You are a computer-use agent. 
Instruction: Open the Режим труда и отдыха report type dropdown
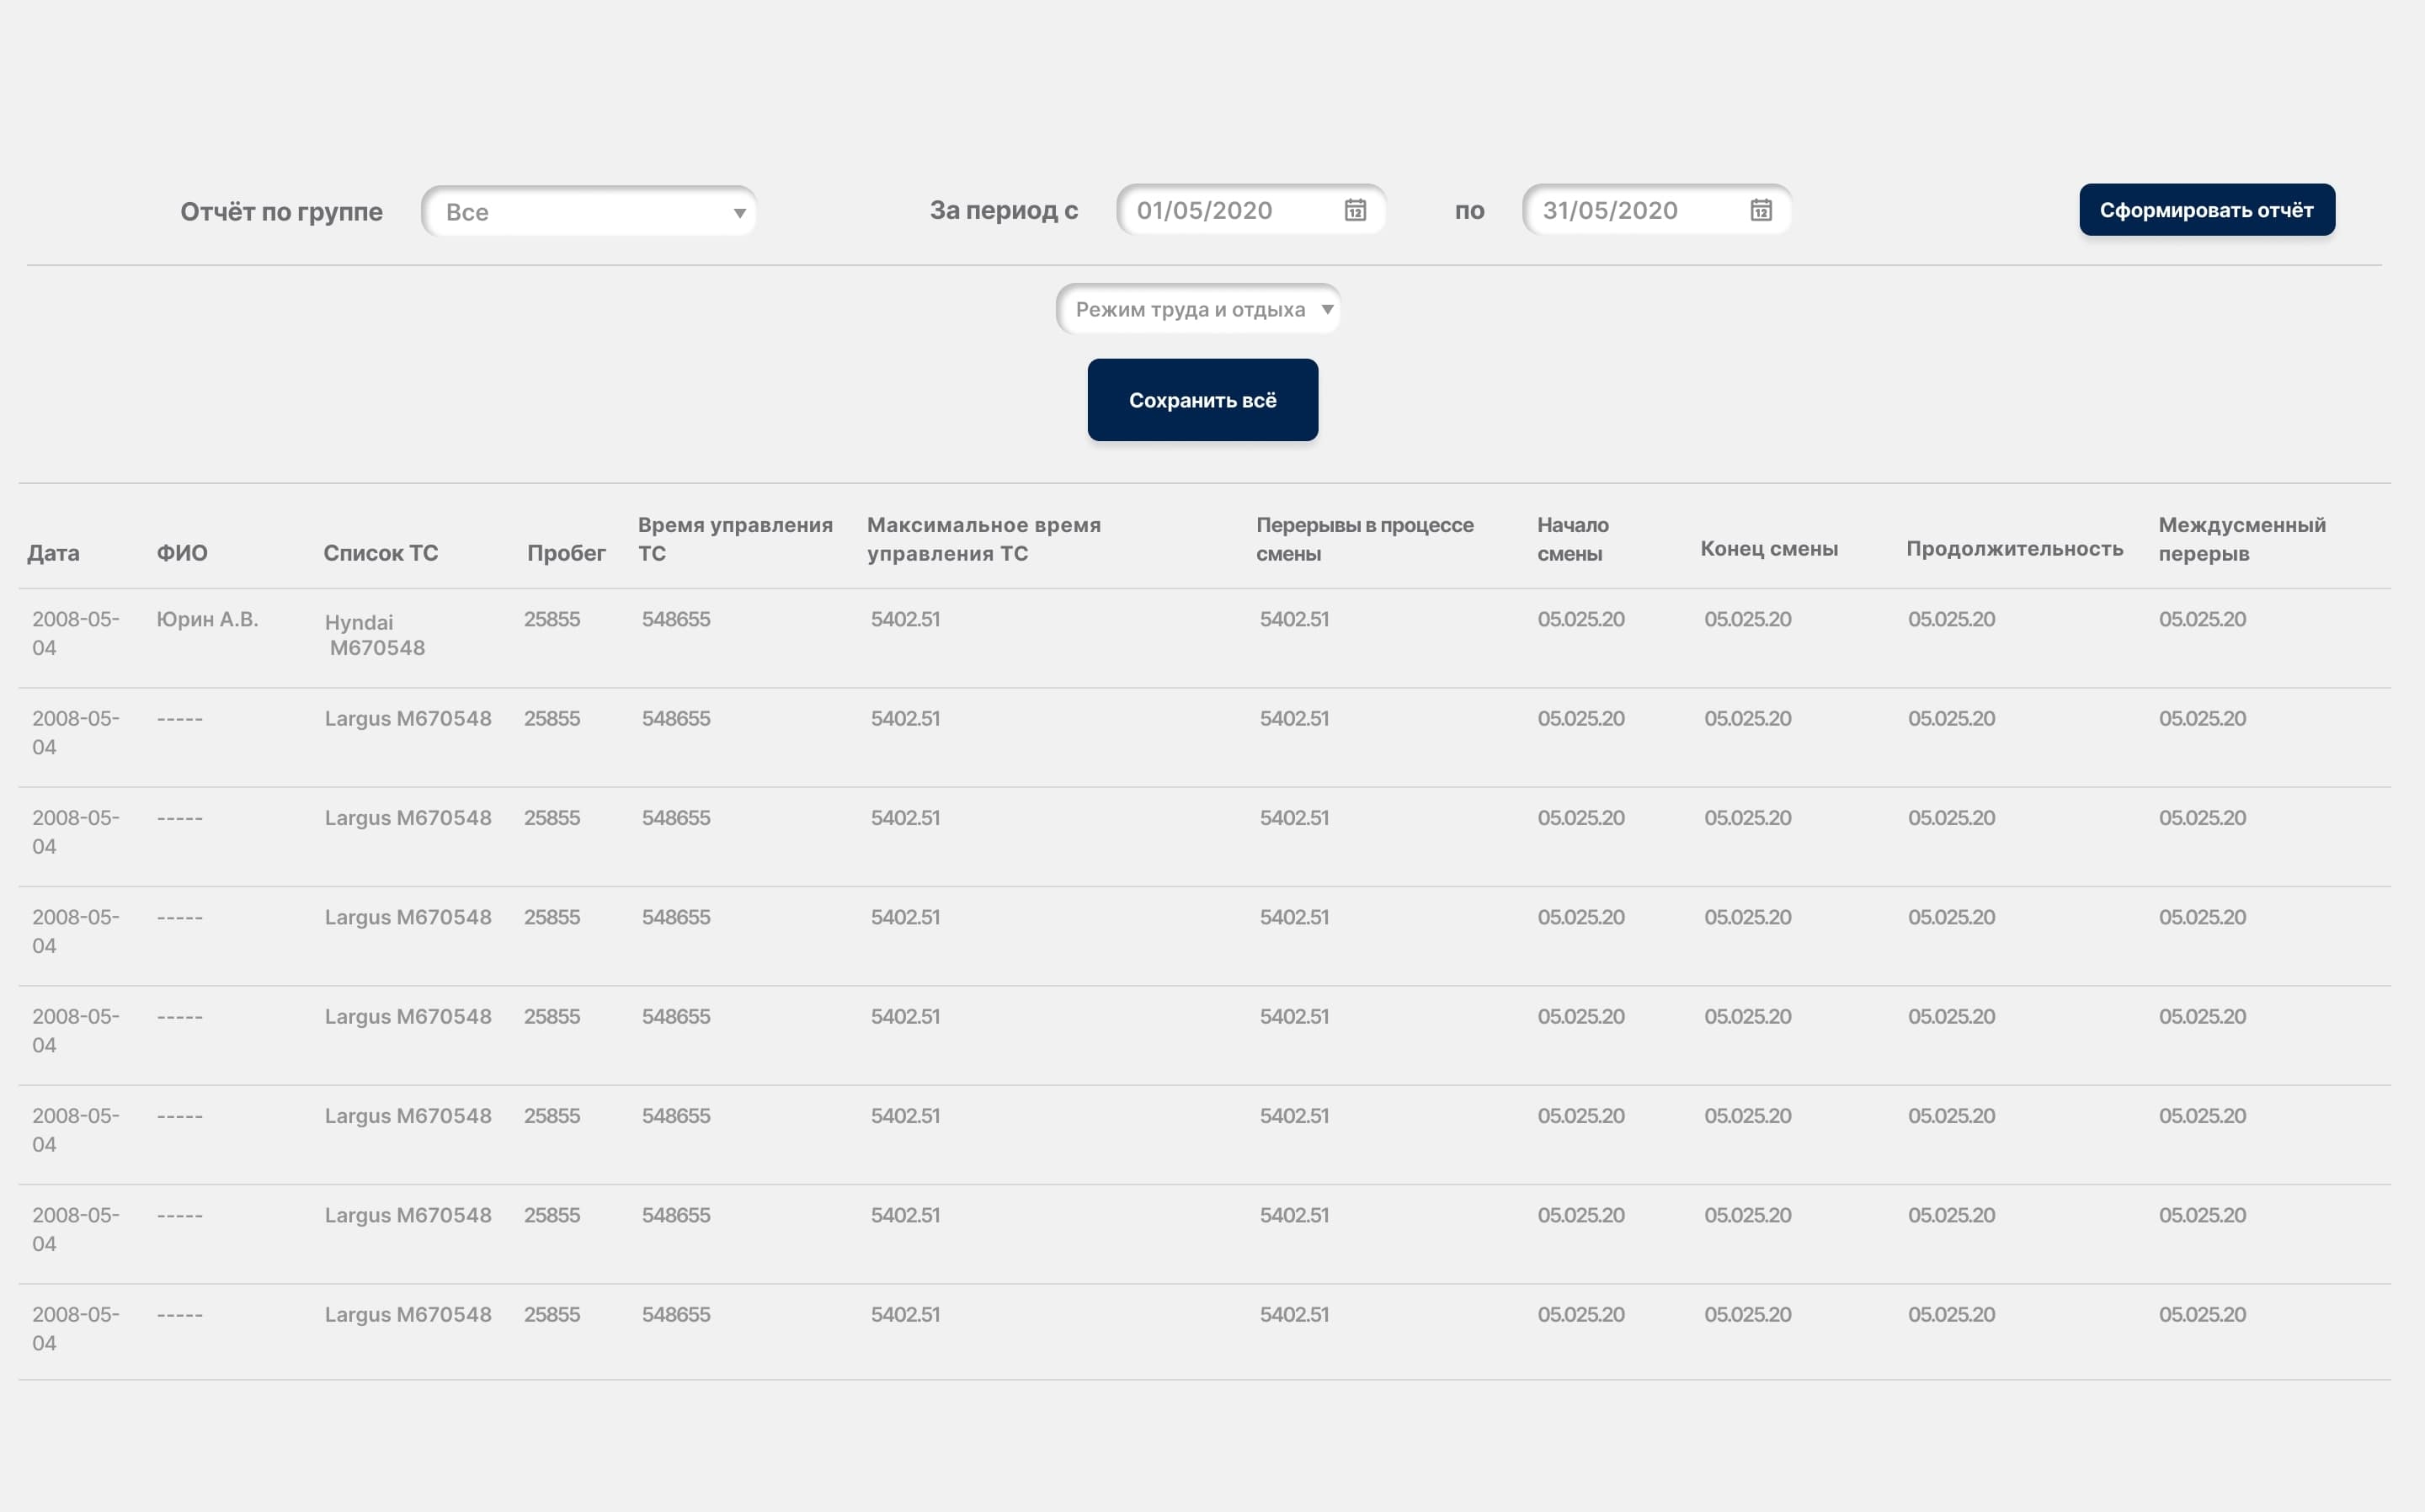(1200, 310)
